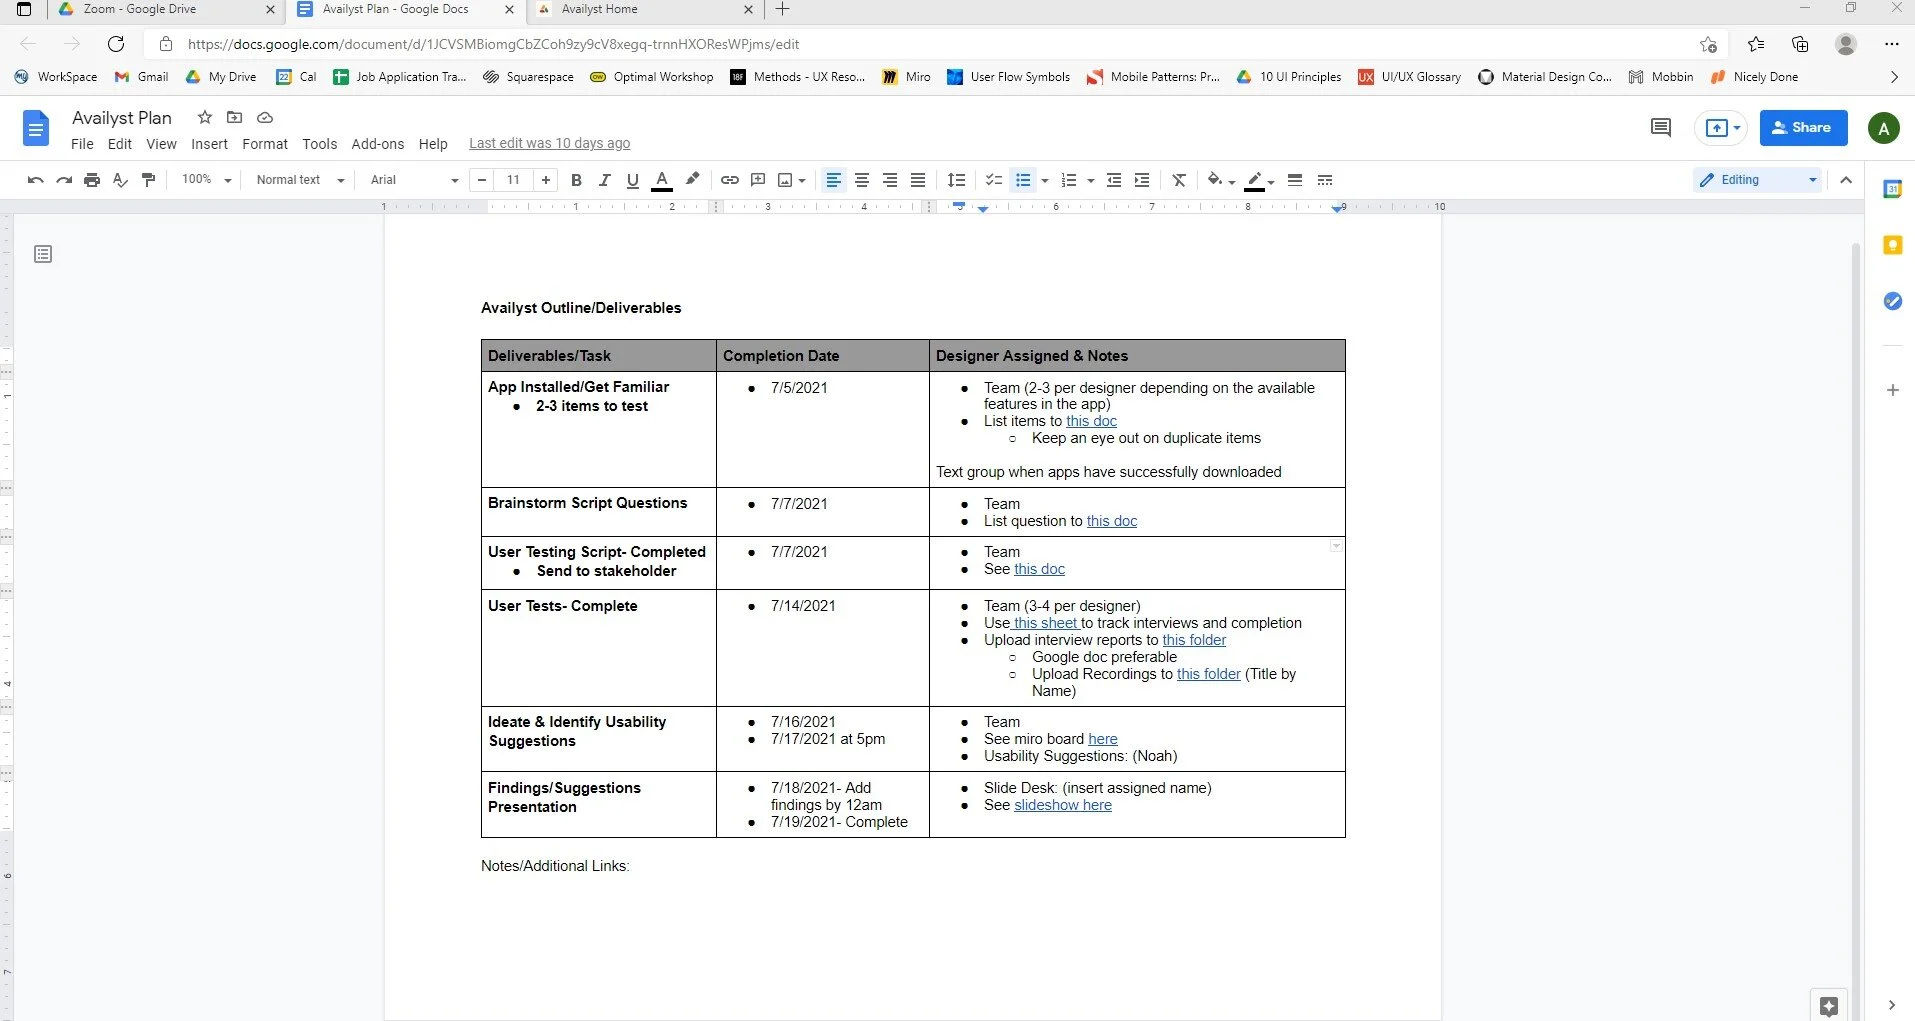Viewport: 1915px width, 1021px height.
Task: Toggle underline formatting
Action: pyautogui.click(x=632, y=180)
